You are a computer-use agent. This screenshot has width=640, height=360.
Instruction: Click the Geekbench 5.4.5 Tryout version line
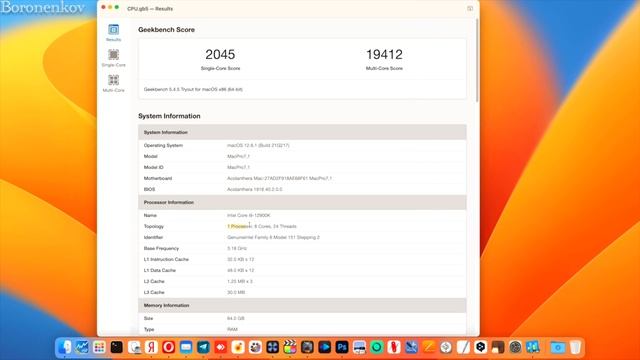point(193,89)
